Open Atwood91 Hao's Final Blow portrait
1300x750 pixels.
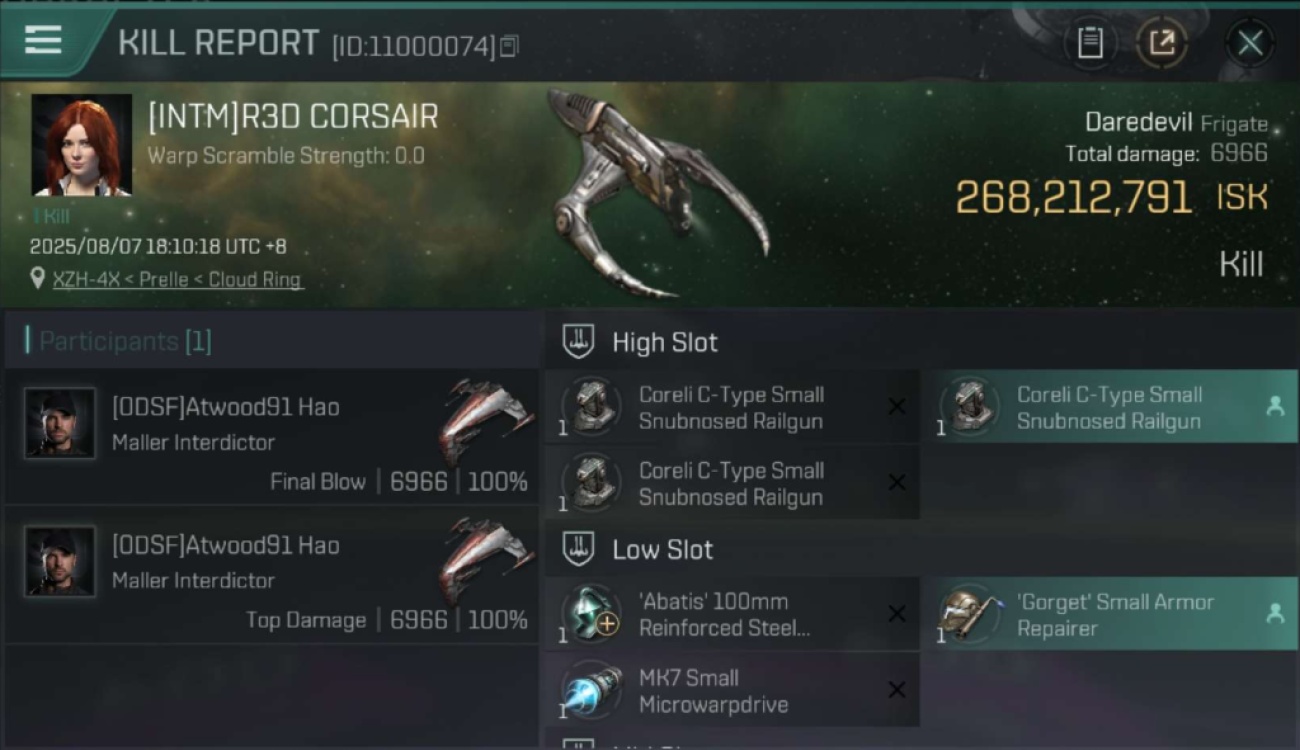point(60,423)
